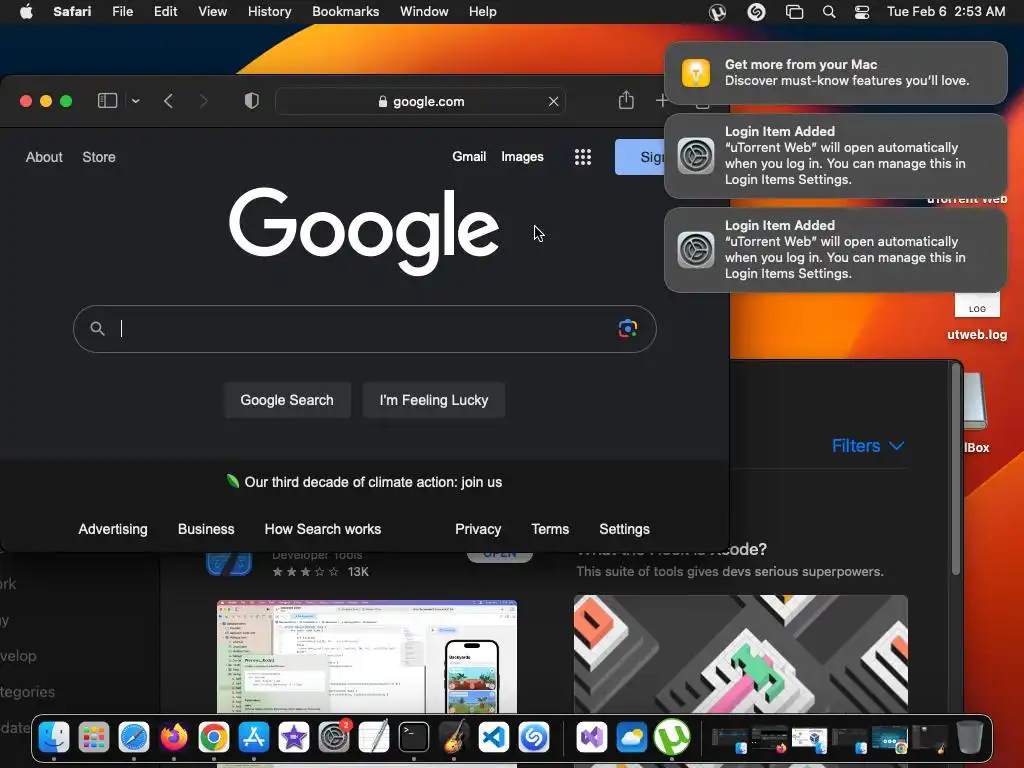Launch Terminal from the dock
This screenshot has height=768, width=1024.
click(x=414, y=737)
